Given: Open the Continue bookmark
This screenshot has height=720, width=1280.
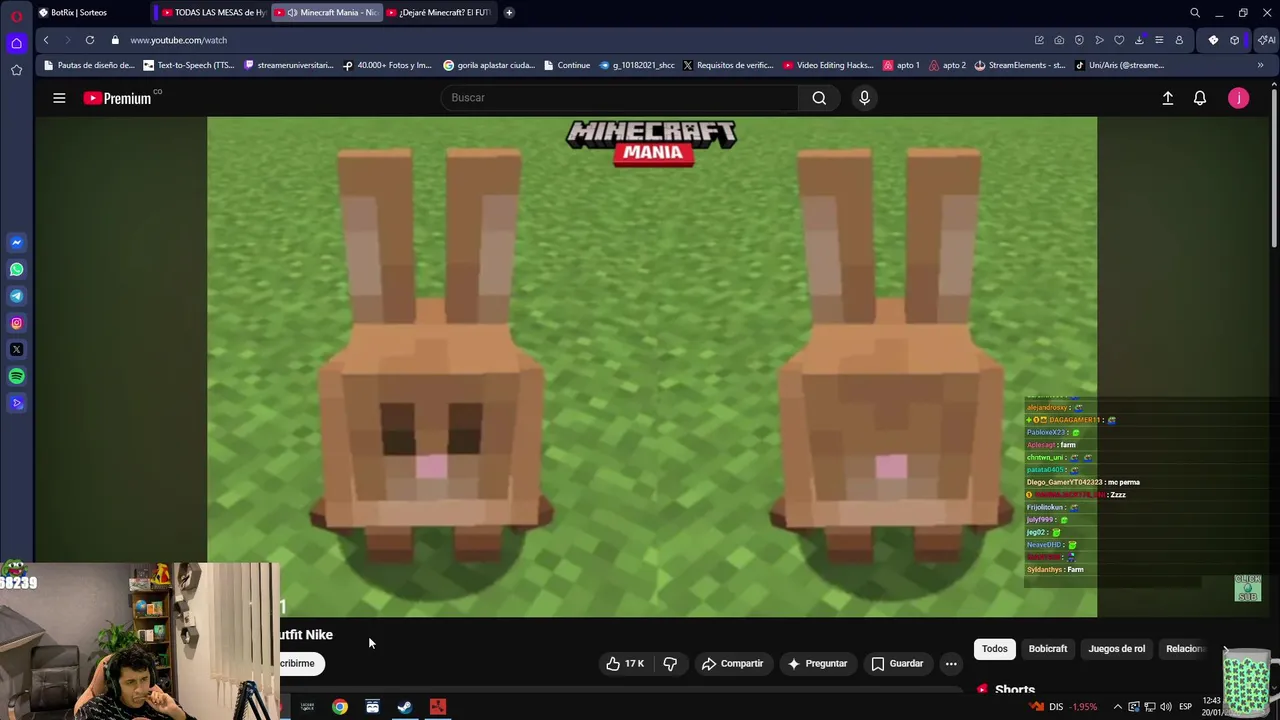Looking at the screenshot, I should [x=567, y=65].
